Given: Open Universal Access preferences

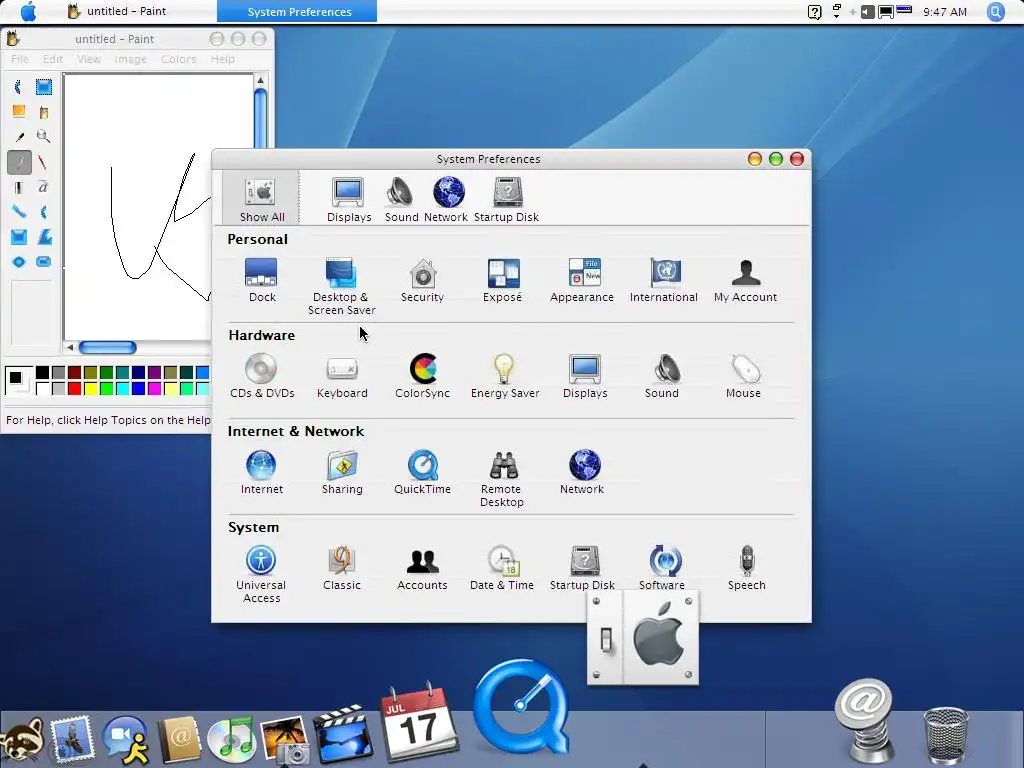Looking at the screenshot, I should (261, 574).
